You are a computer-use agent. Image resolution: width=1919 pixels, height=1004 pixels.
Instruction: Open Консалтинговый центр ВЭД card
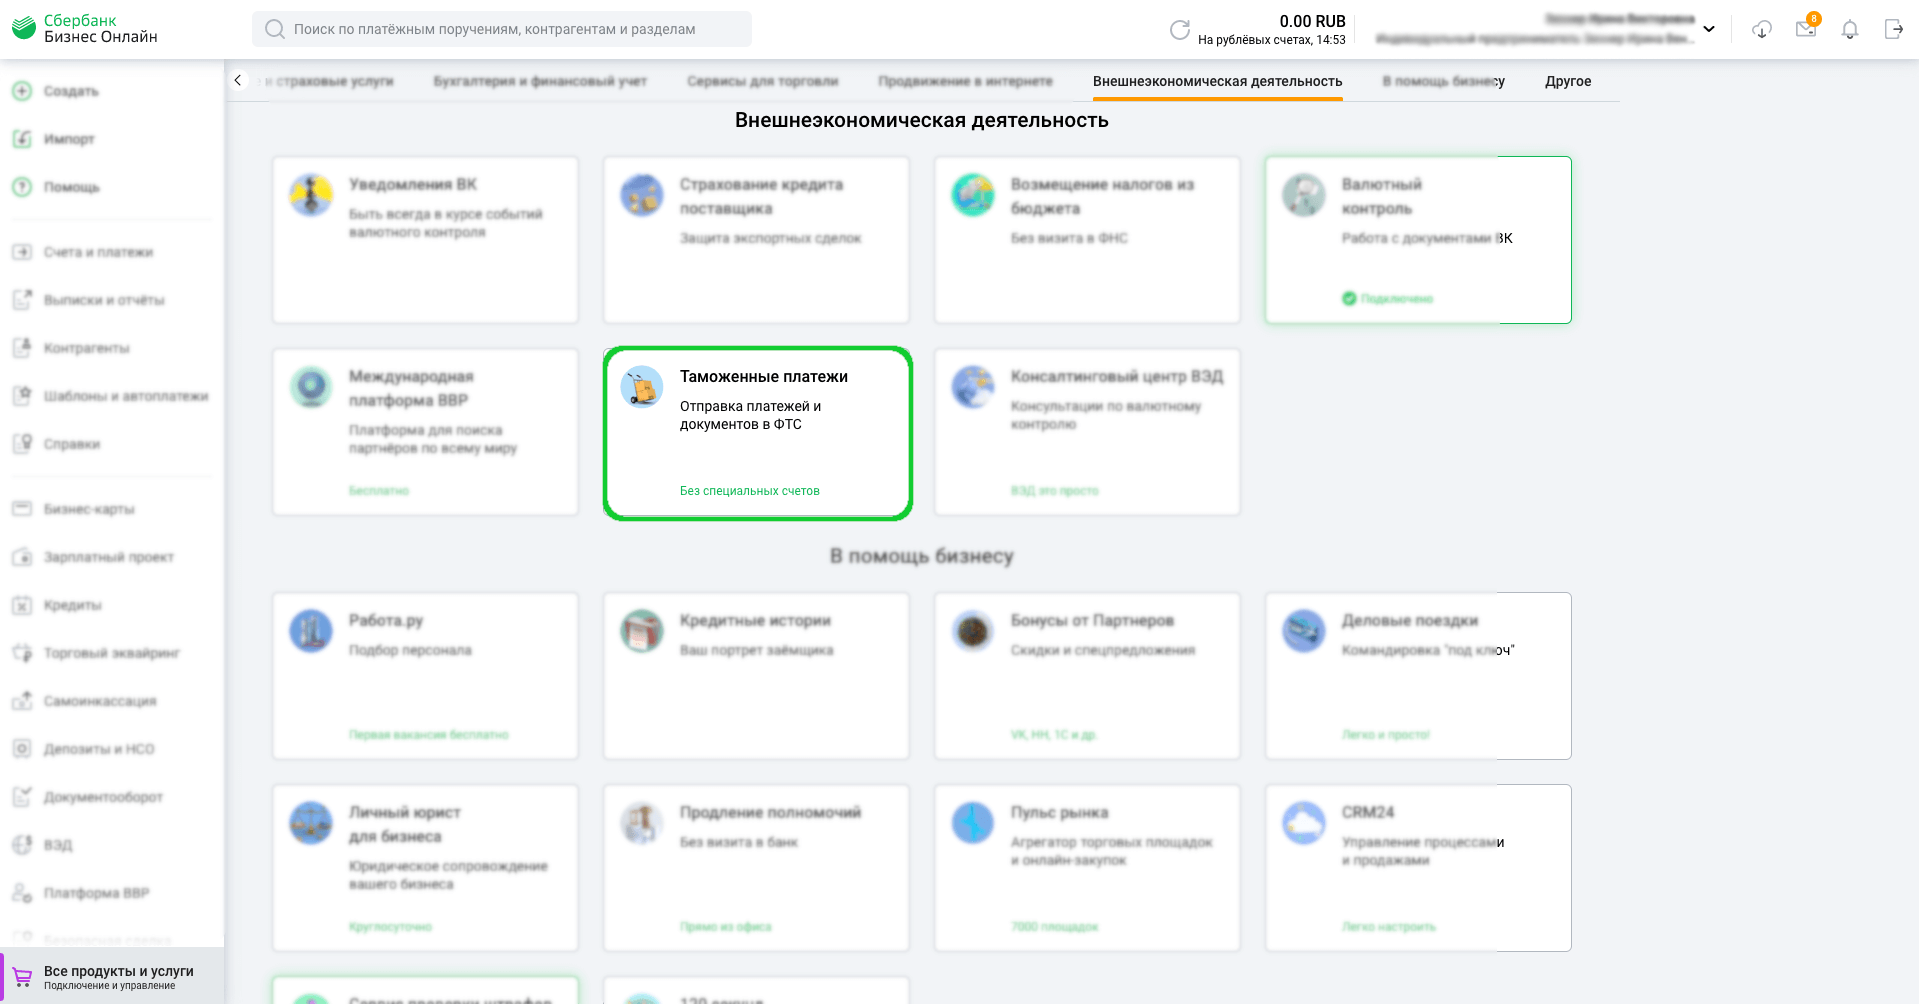pos(1087,432)
